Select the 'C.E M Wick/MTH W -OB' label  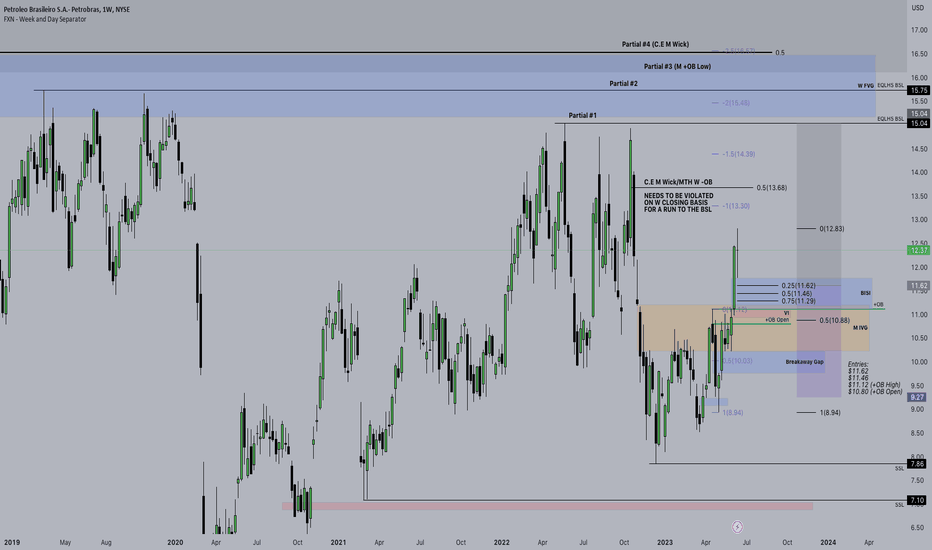coord(678,182)
